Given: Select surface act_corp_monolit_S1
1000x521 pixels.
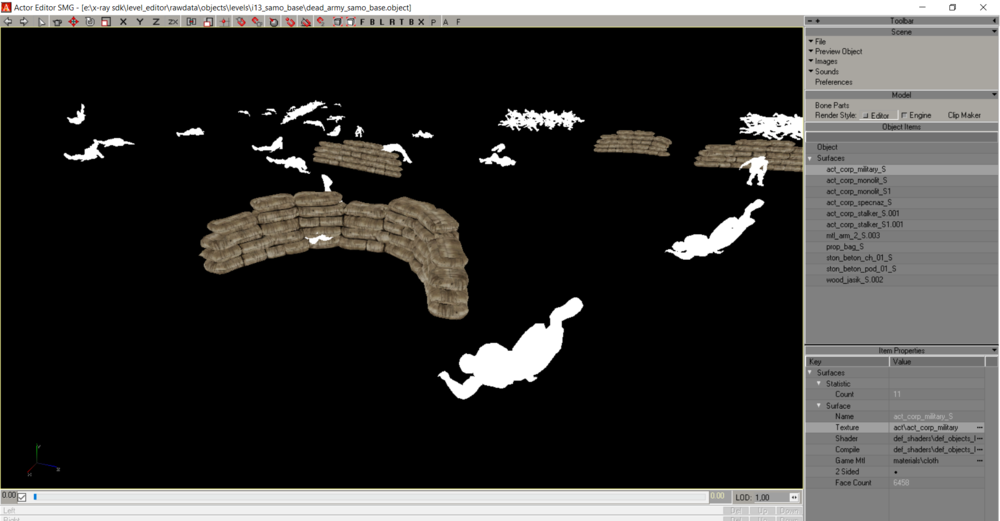Looking at the screenshot, I should [858, 191].
